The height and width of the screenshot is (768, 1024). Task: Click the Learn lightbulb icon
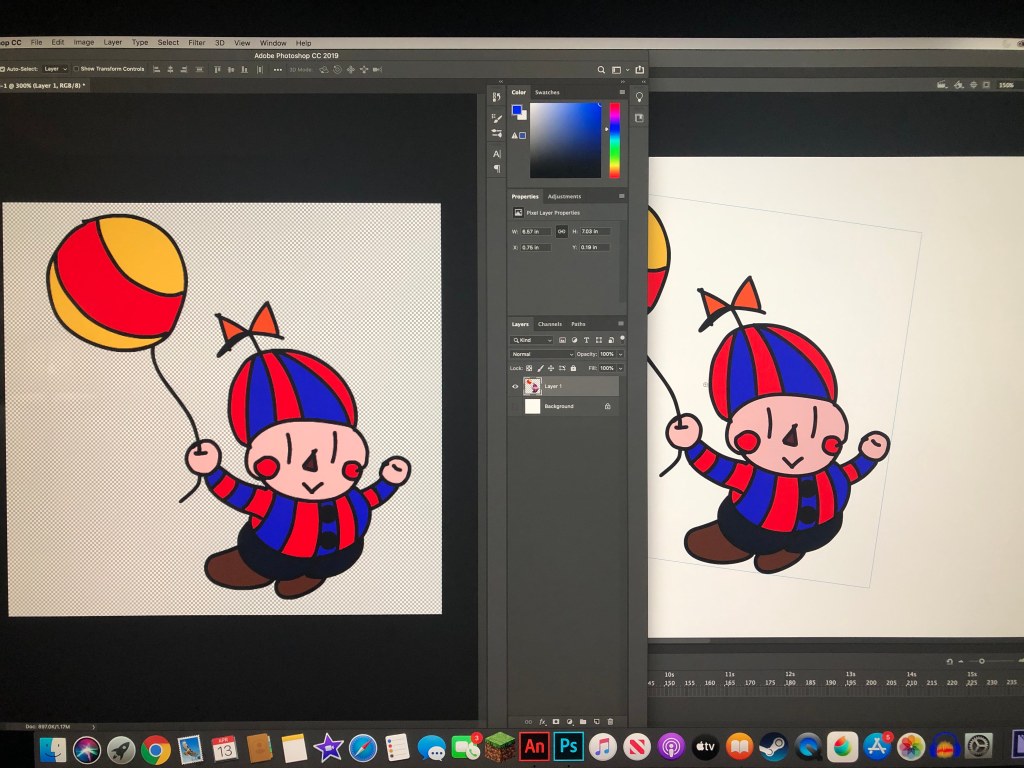point(639,97)
